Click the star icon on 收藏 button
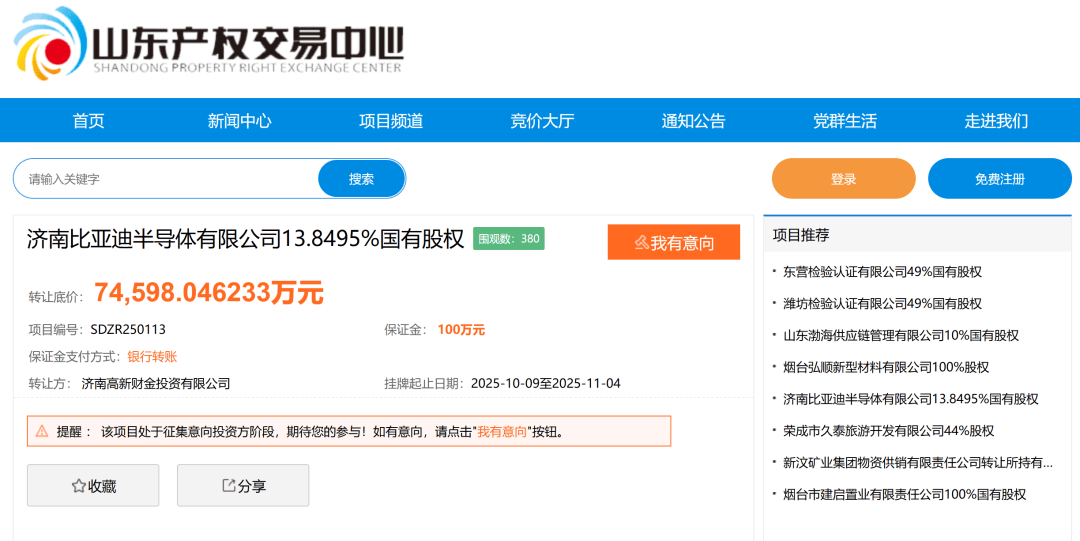This screenshot has height=541, width=1080. point(79,486)
